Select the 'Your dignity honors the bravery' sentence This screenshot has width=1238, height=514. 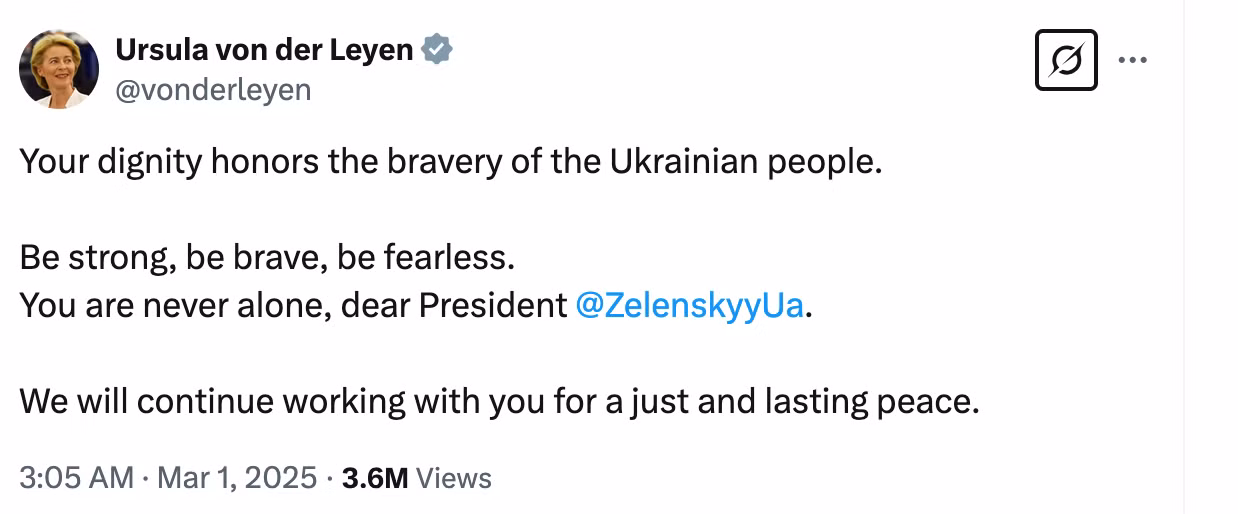pyautogui.click(x=451, y=162)
